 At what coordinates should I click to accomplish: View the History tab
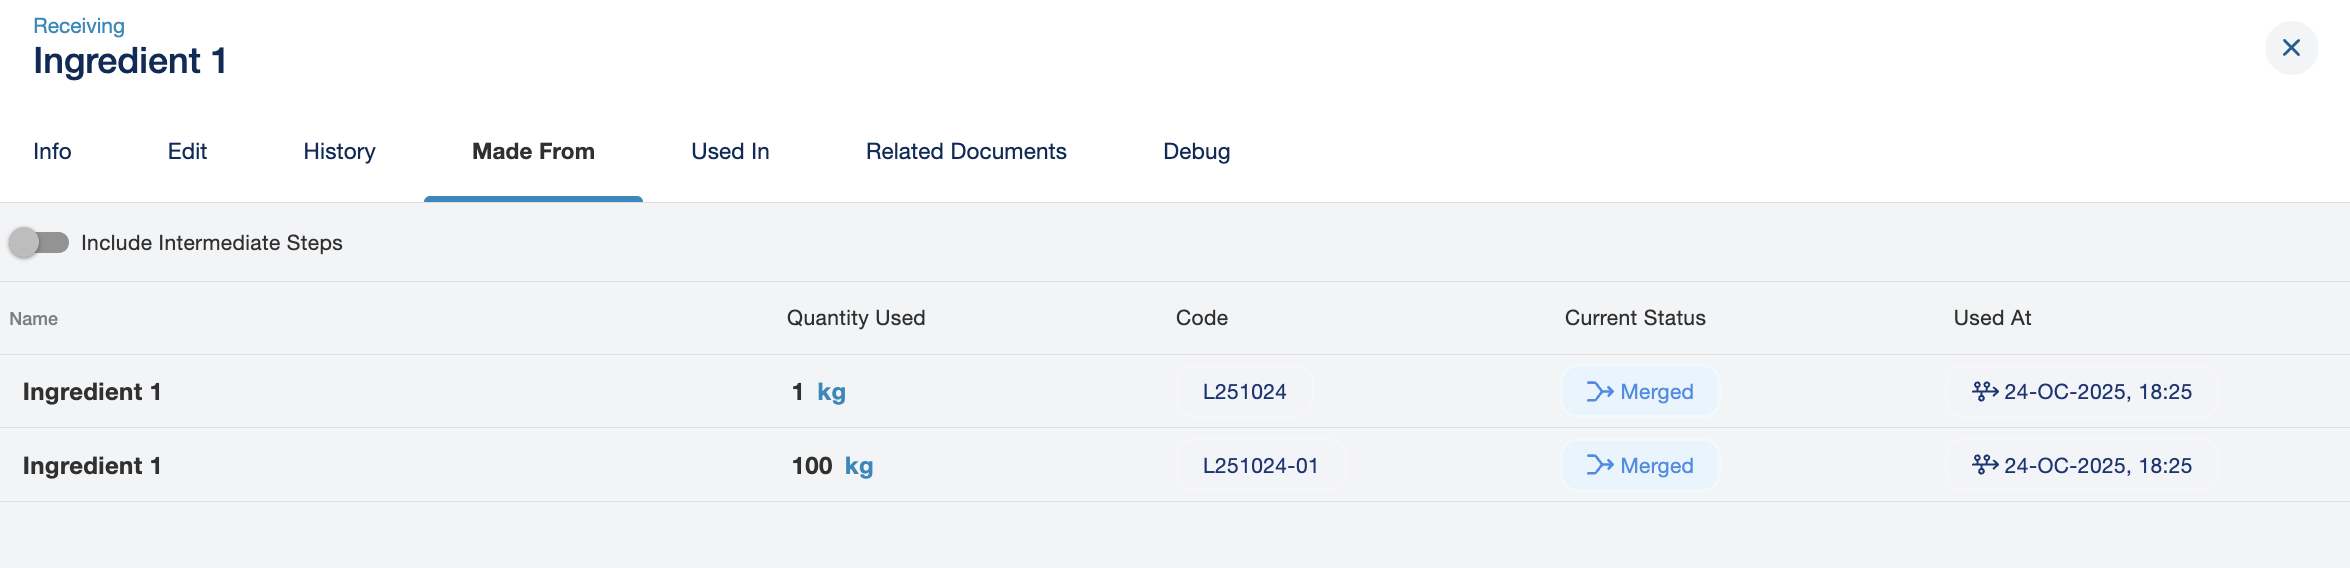click(339, 152)
